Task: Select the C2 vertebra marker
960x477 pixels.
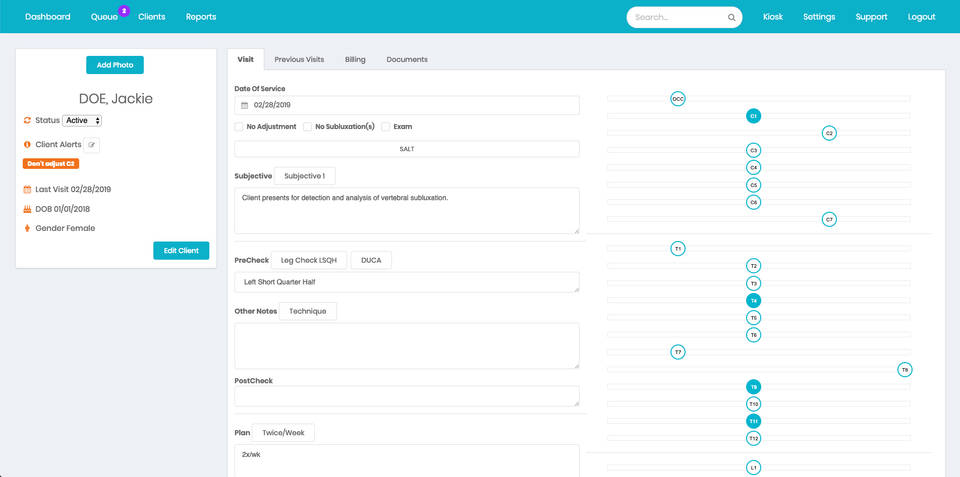Action: 829,133
